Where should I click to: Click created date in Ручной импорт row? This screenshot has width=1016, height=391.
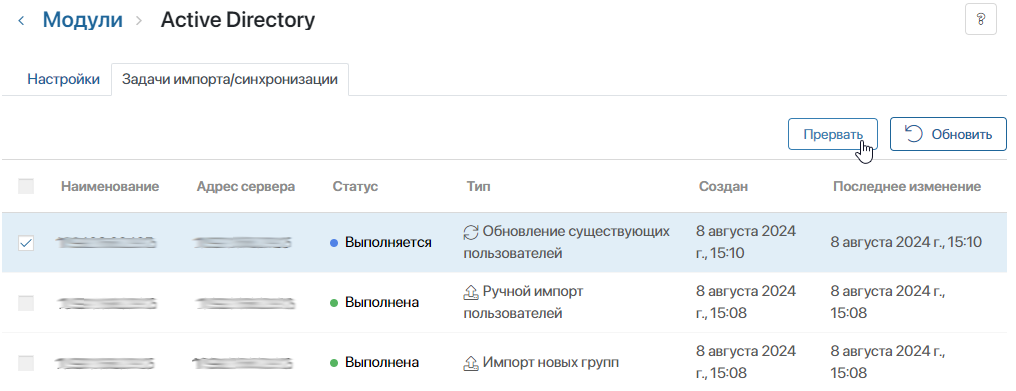point(746,303)
